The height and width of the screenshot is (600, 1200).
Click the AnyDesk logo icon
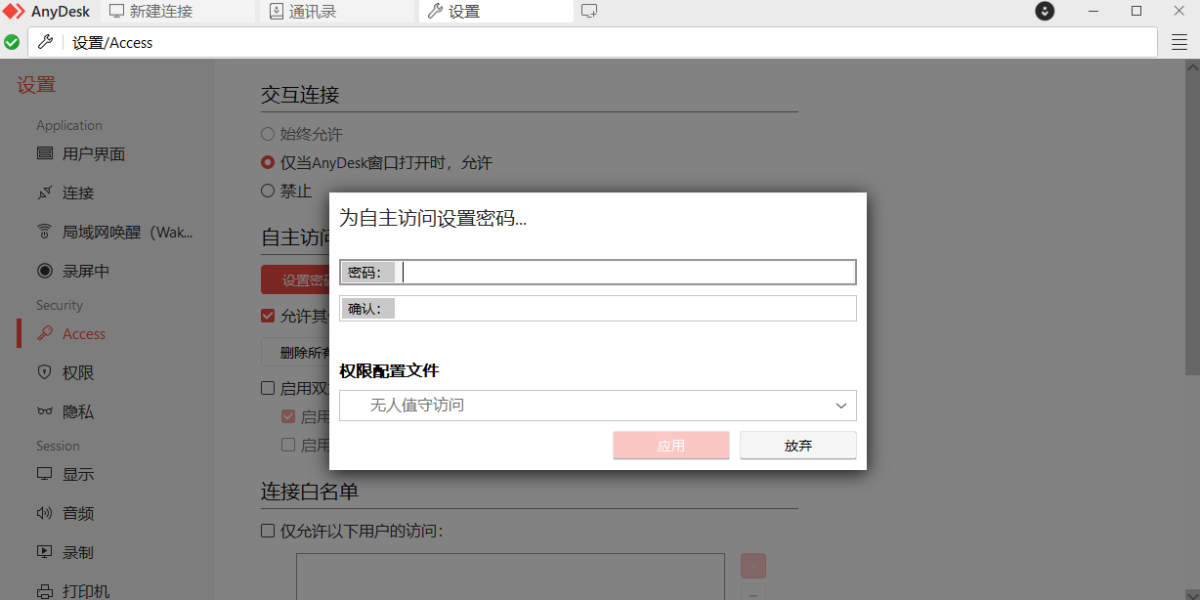(14, 12)
